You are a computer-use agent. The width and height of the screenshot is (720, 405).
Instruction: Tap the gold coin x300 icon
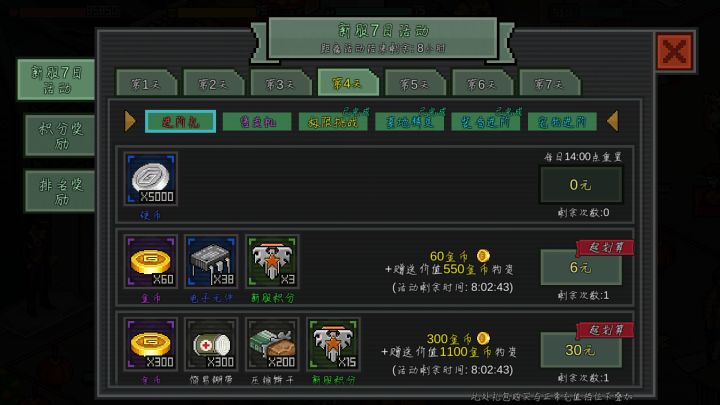pyautogui.click(x=151, y=344)
